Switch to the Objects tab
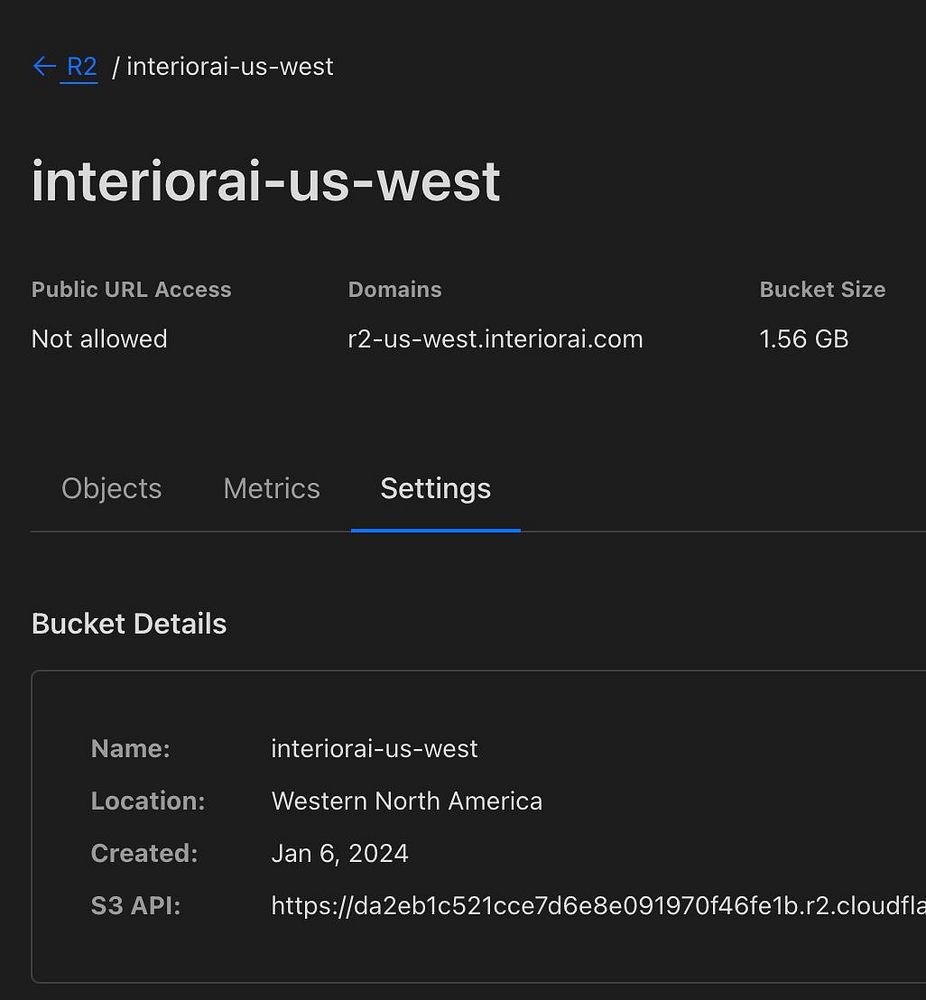This screenshot has width=926, height=1000. point(111,489)
